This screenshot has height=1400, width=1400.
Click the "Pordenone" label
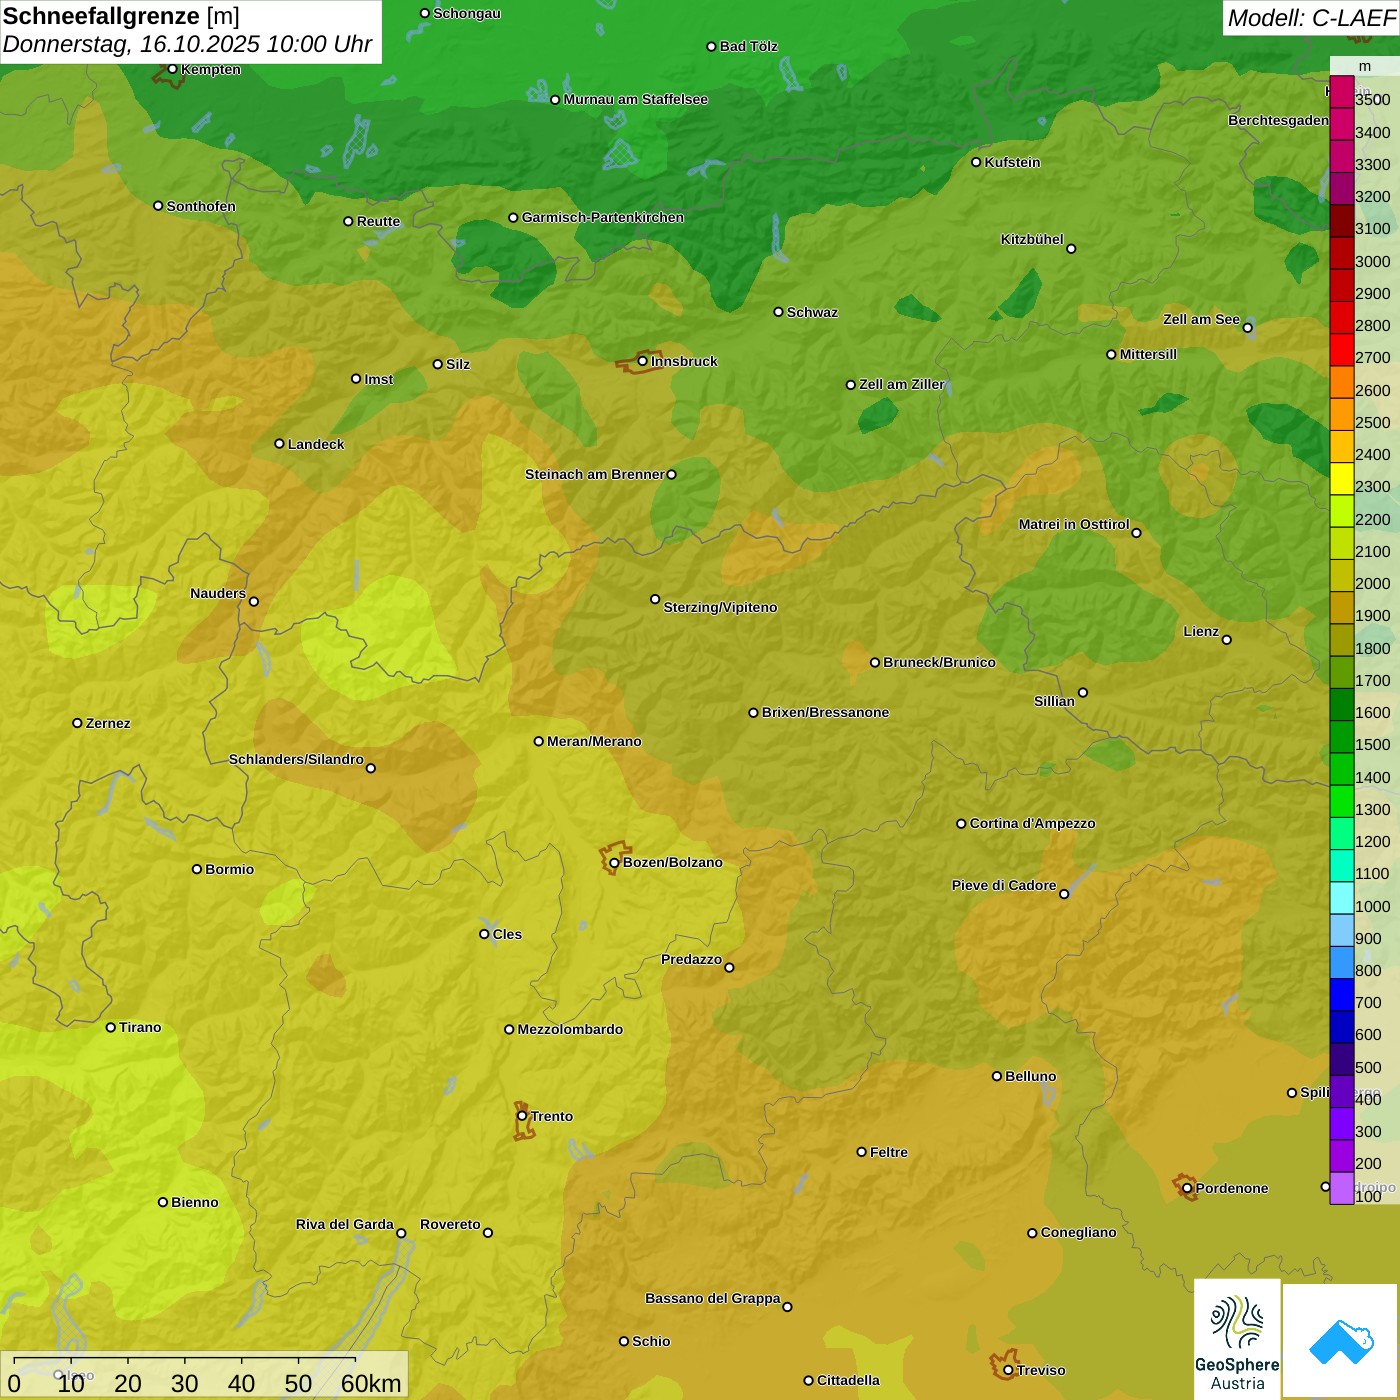point(1232,1188)
